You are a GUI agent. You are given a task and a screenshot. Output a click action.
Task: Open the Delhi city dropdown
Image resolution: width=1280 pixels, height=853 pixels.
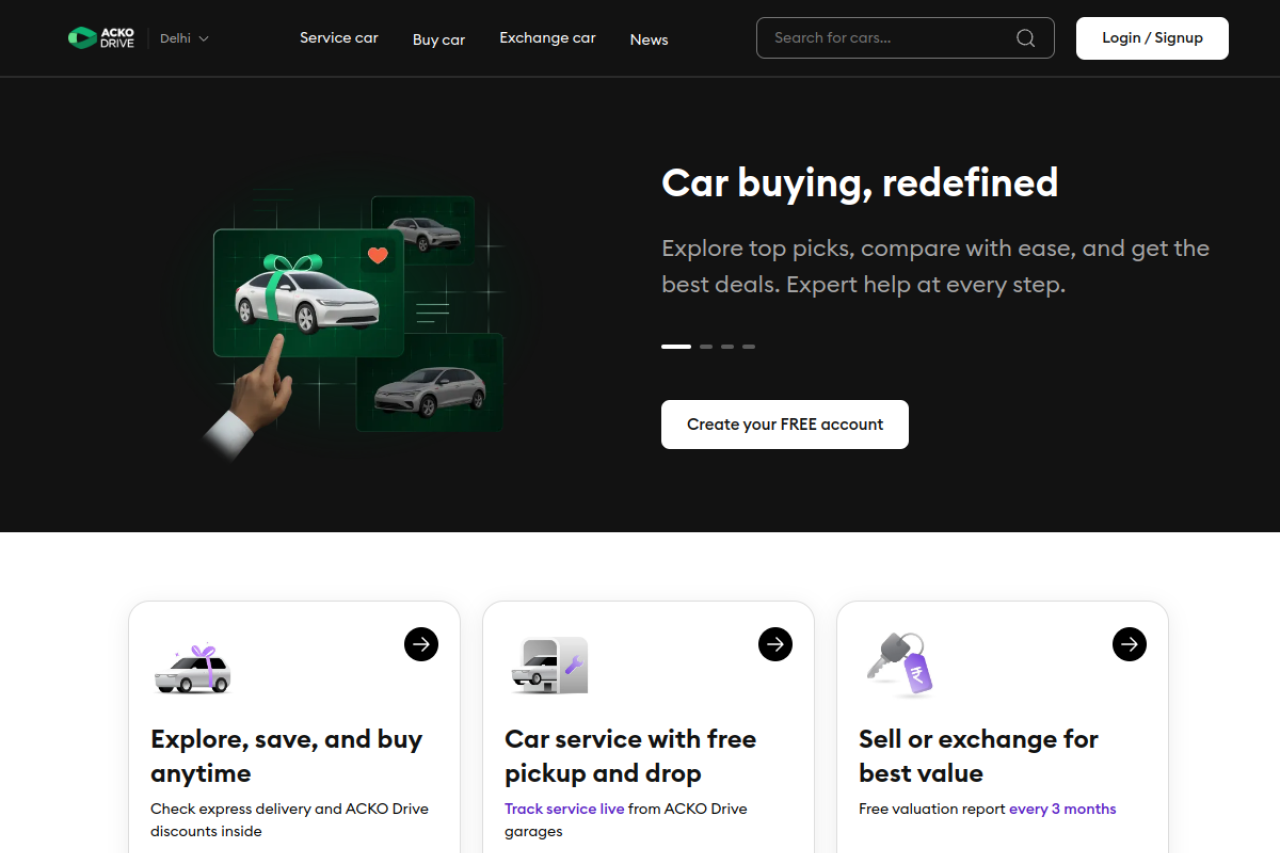tap(185, 38)
